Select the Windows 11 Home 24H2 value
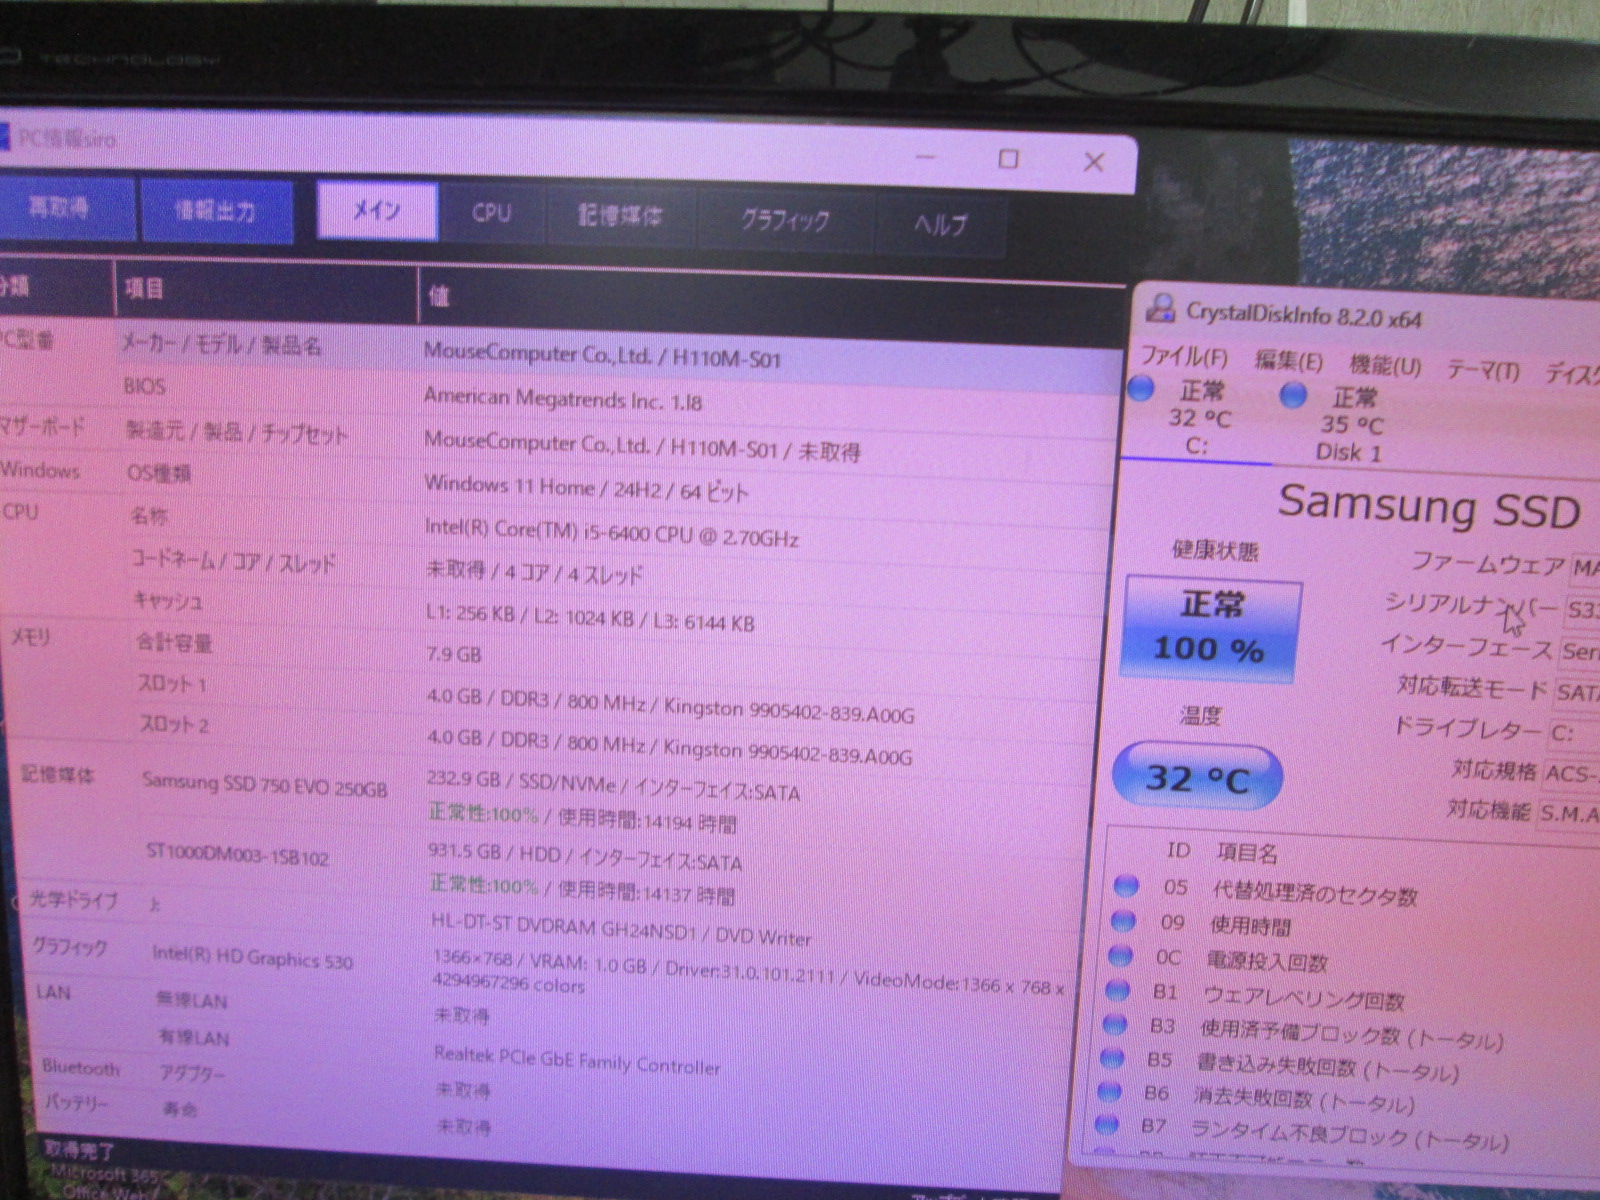The width and height of the screenshot is (1600, 1200). point(586,488)
